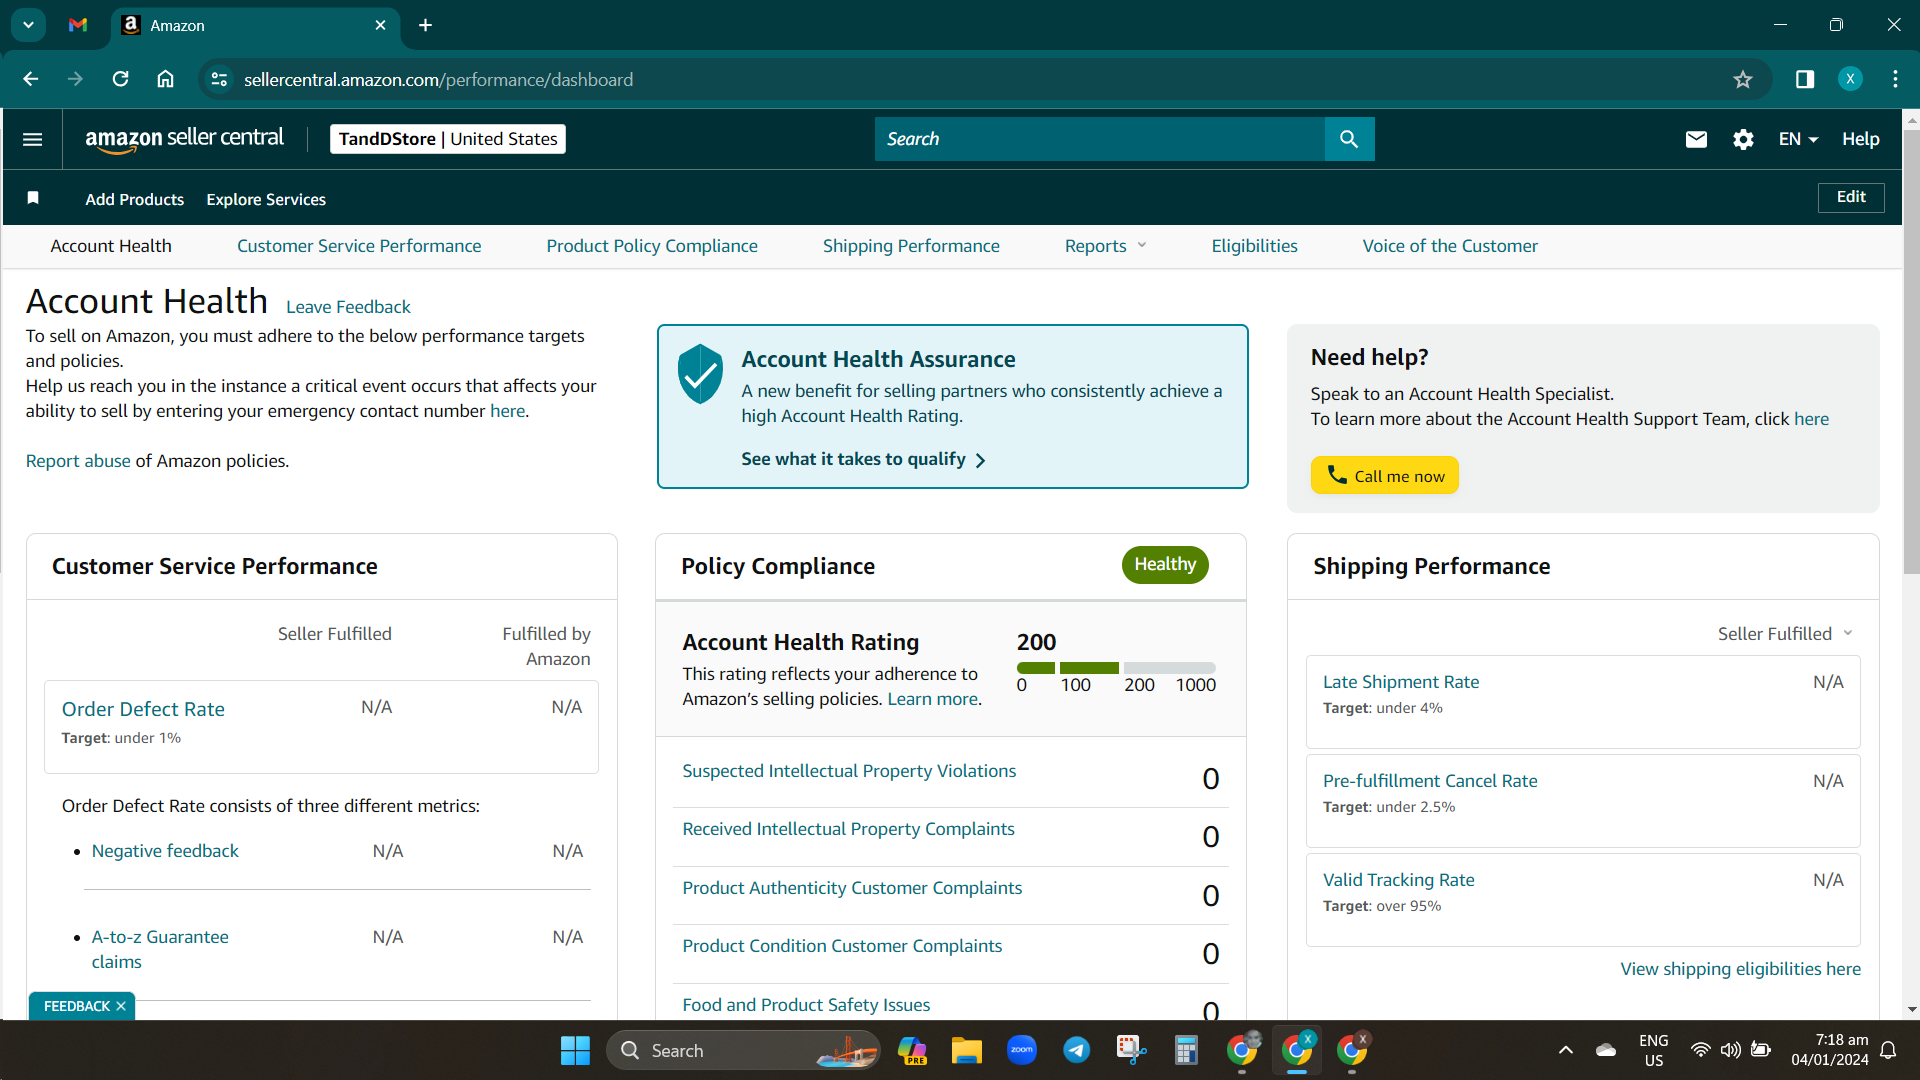
Task: Open Voice of the Customer tab
Action: tap(1450, 246)
